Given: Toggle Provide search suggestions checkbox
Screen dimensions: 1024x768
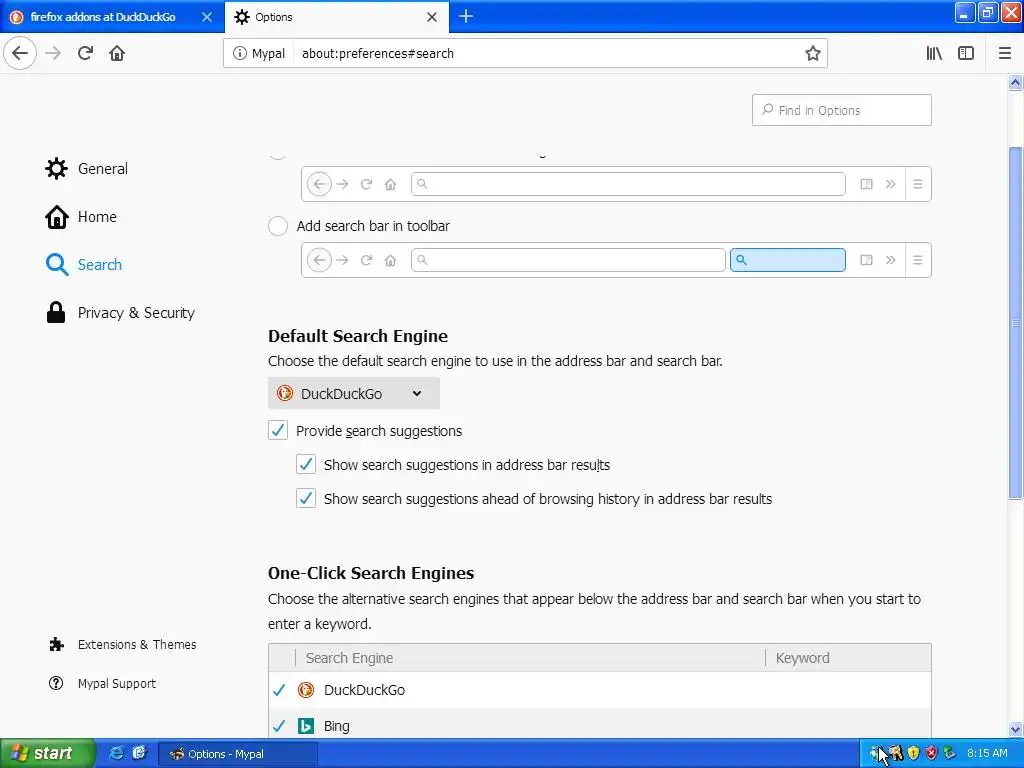Looking at the screenshot, I should (x=278, y=430).
